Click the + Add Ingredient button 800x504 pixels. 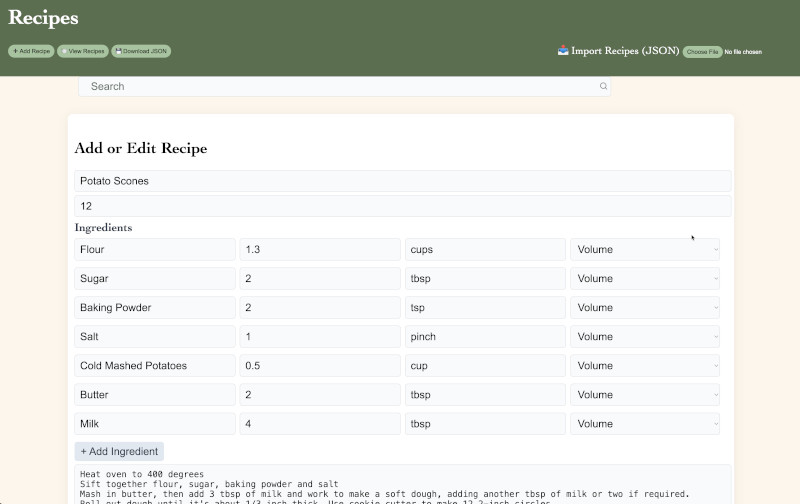(119, 452)
